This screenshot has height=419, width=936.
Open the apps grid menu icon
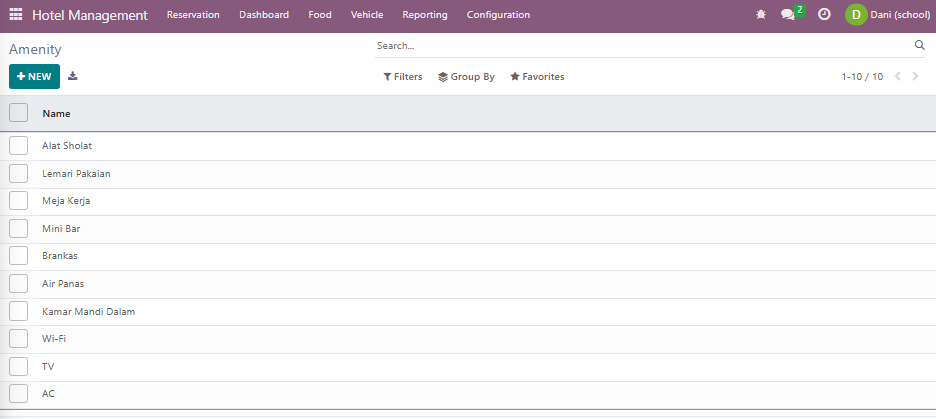(16, 14)
